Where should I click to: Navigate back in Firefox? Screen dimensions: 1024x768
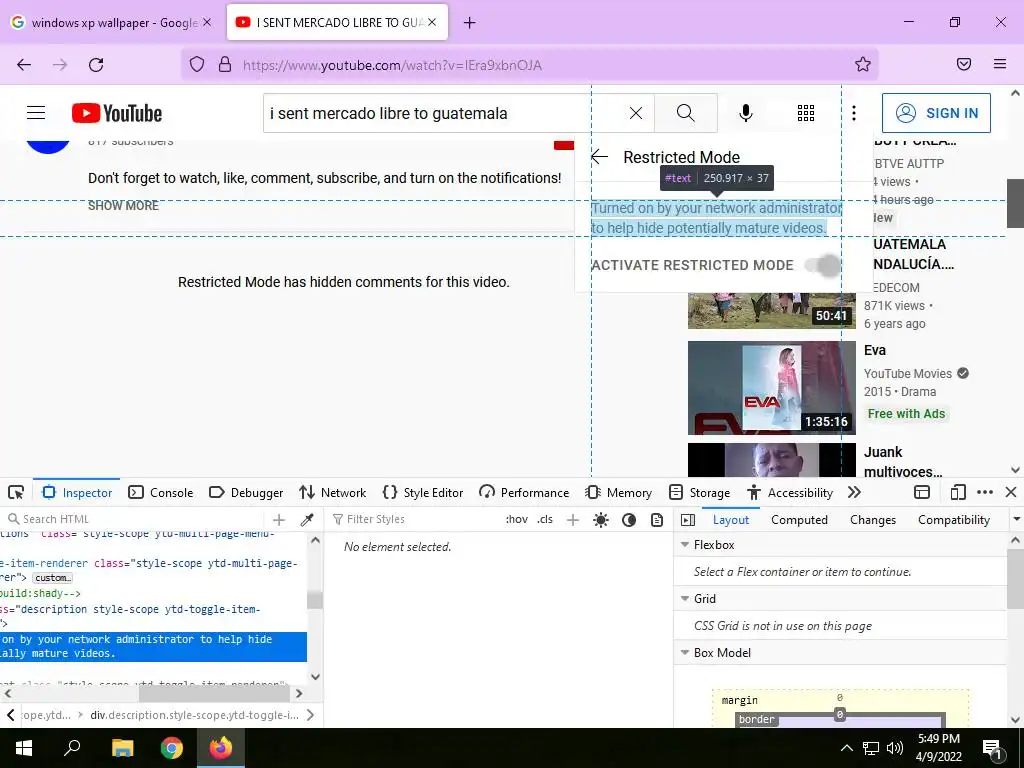coord(24,65)
